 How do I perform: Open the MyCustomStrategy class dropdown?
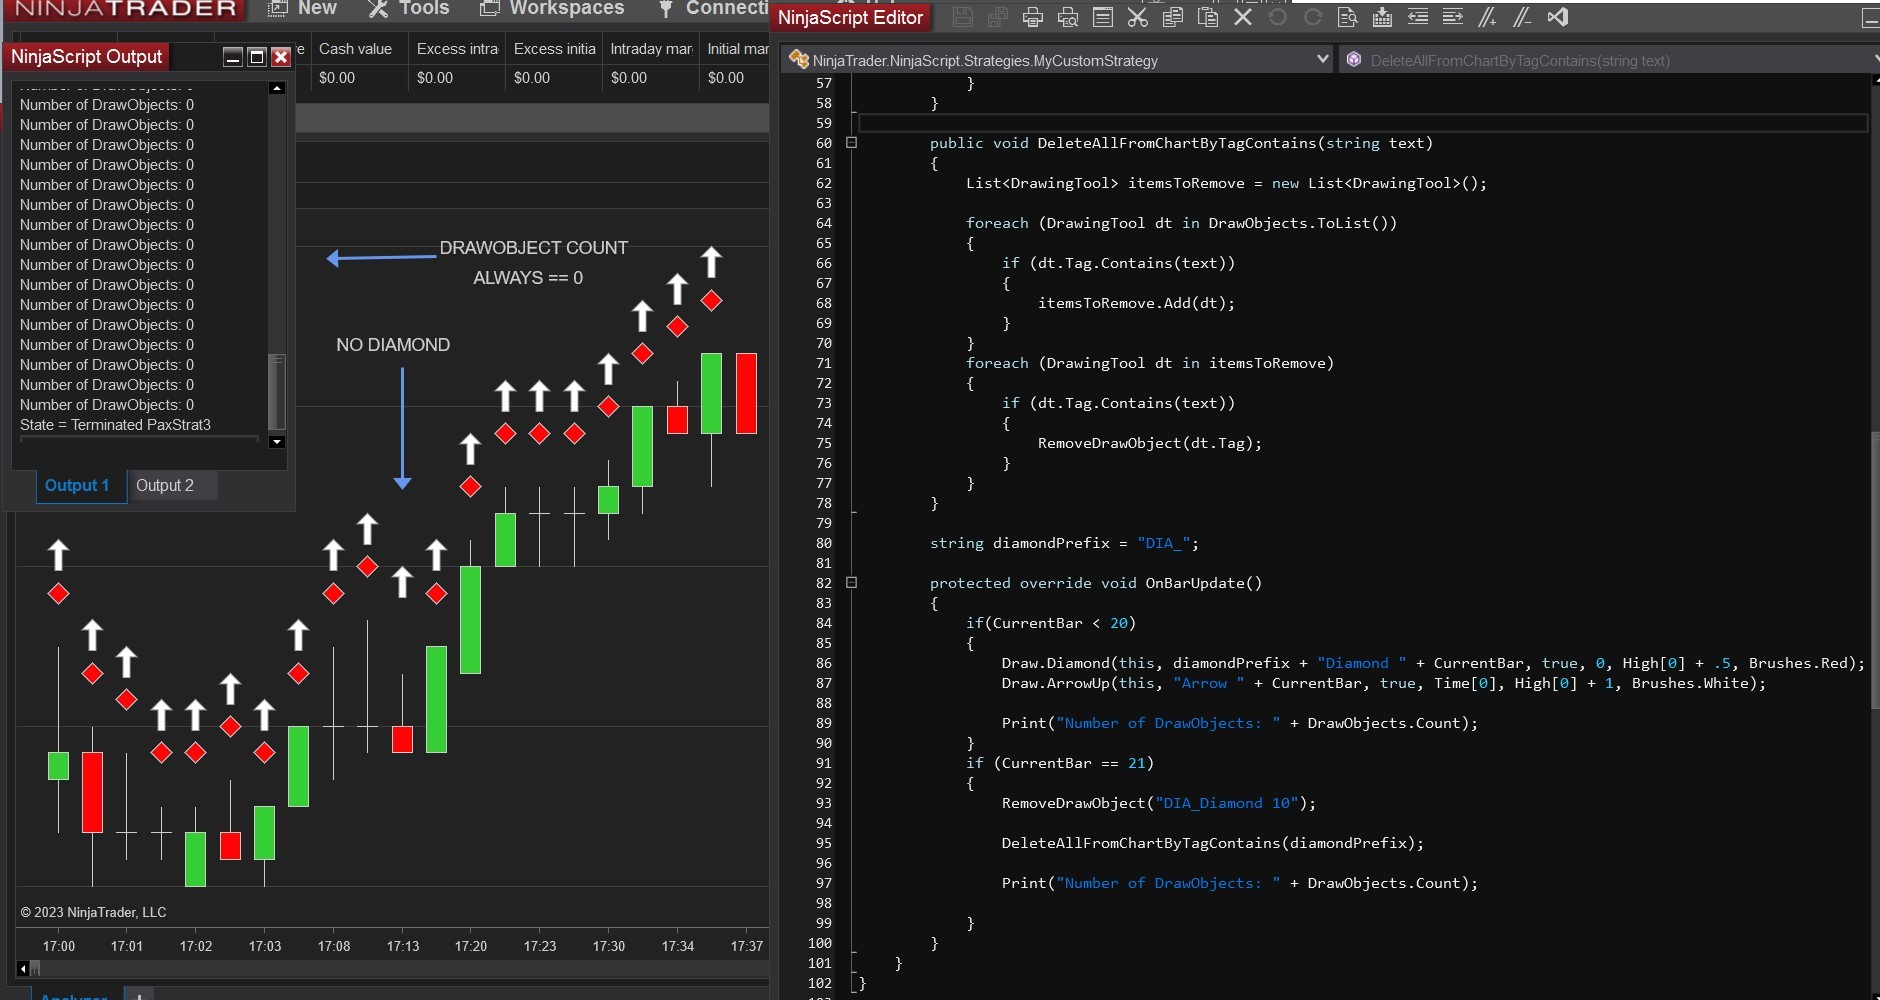[x=1322, y=60]
